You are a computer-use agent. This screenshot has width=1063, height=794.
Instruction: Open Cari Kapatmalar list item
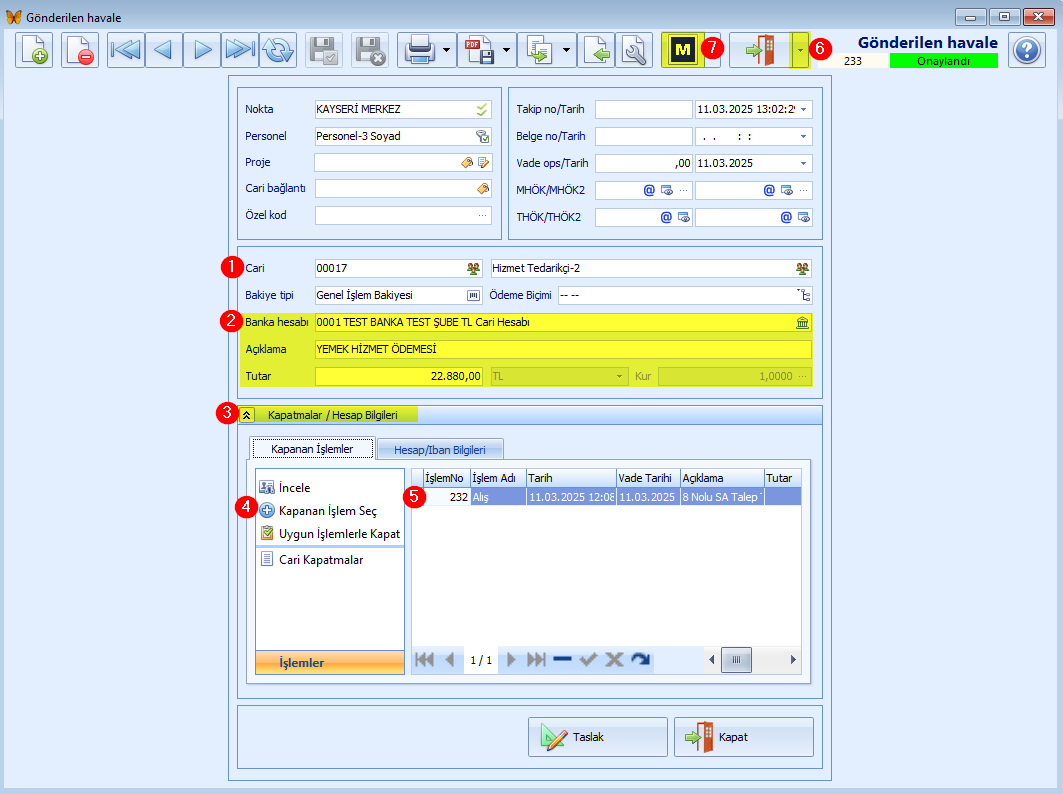[x=321, y=559]
